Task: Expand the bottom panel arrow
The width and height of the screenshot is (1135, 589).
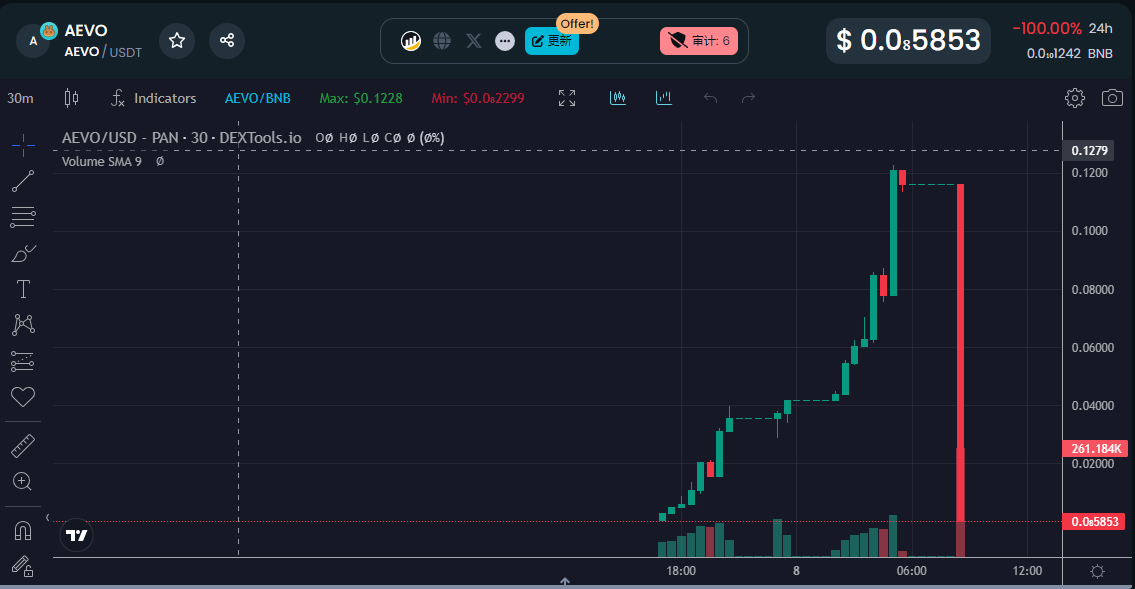Action: [565, 581]
